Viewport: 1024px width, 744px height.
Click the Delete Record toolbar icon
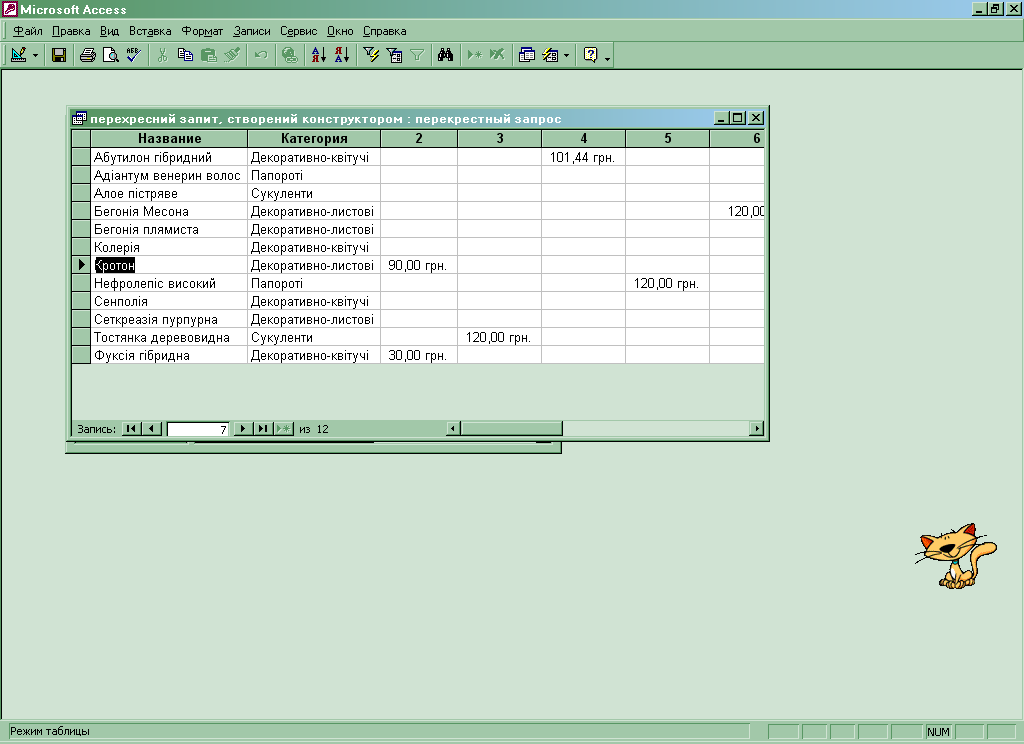[x=497, y=55]
